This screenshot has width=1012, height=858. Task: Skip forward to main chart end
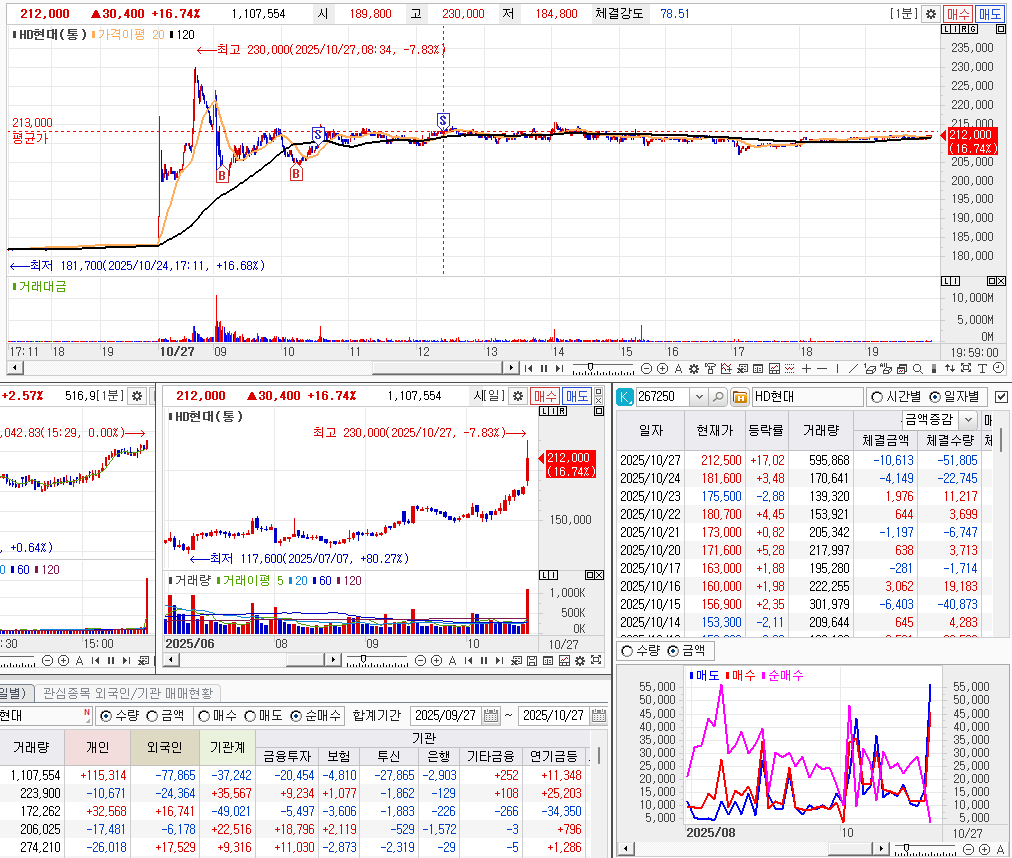(559, 369)
